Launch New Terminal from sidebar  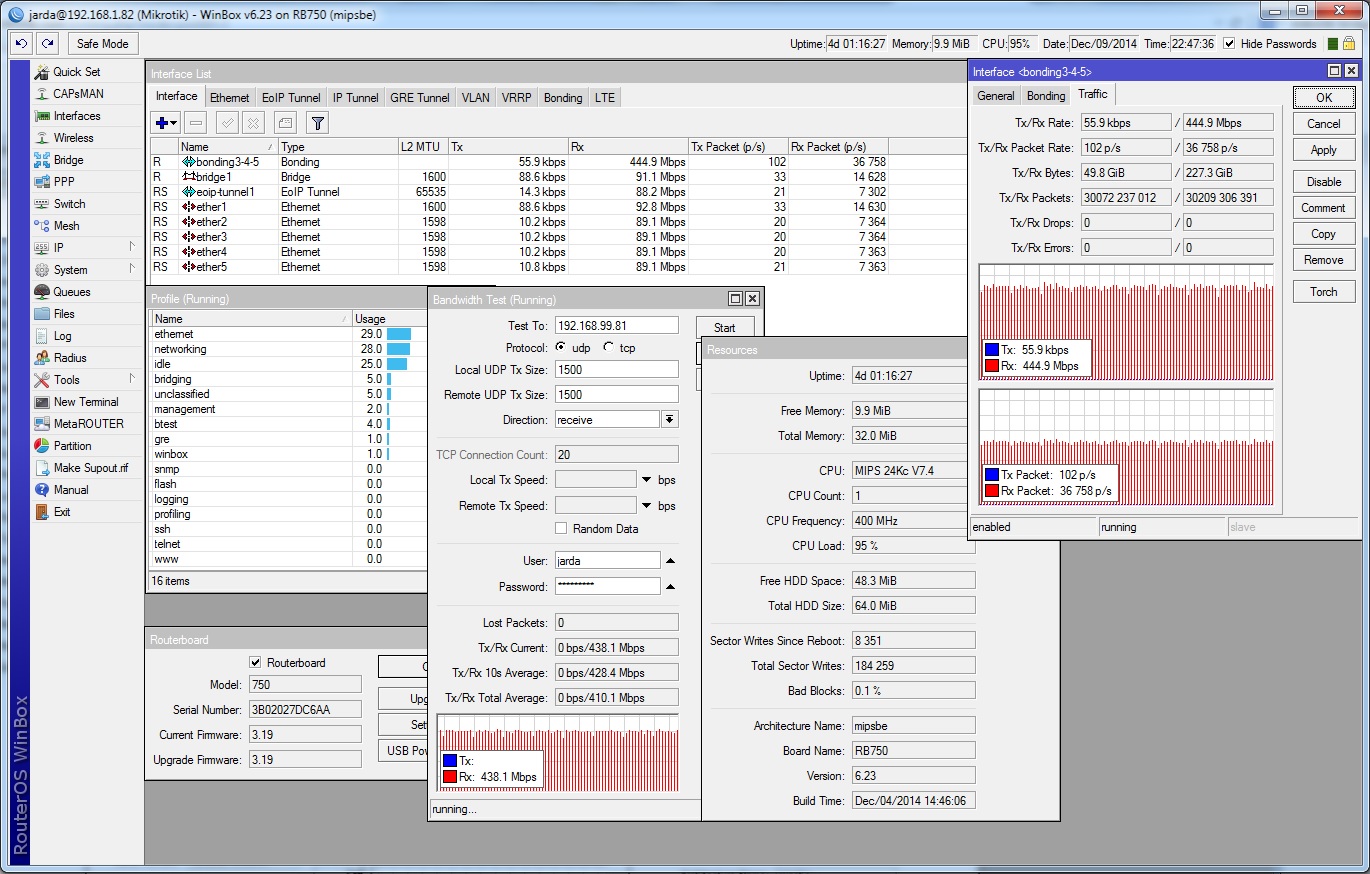tap(85, 402)
